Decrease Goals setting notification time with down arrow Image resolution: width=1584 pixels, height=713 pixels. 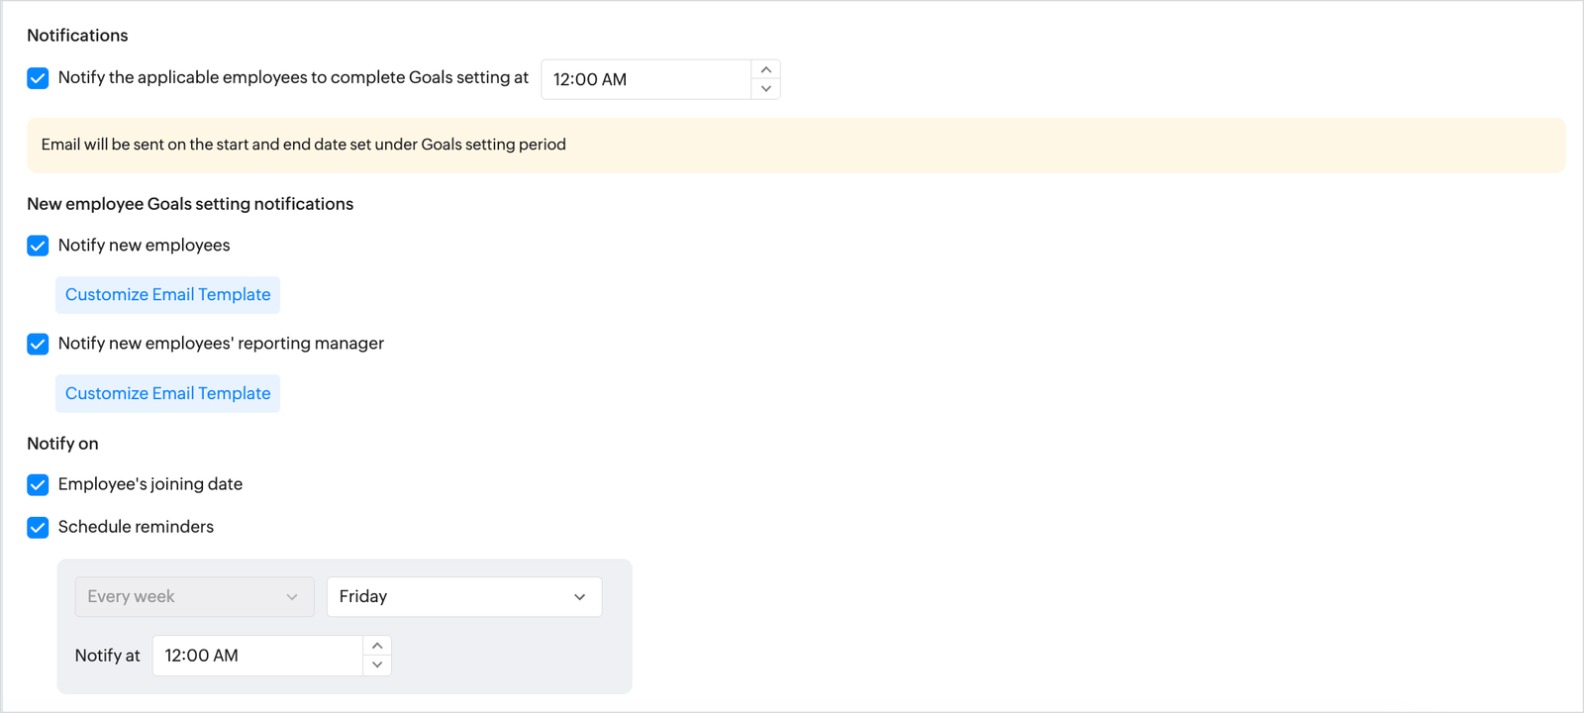[766, 89]
